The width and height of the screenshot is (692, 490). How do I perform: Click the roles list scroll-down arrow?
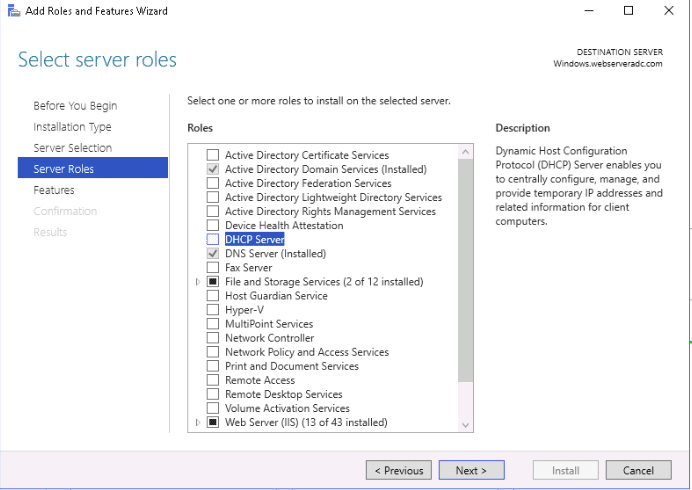[x=465, y=425]
